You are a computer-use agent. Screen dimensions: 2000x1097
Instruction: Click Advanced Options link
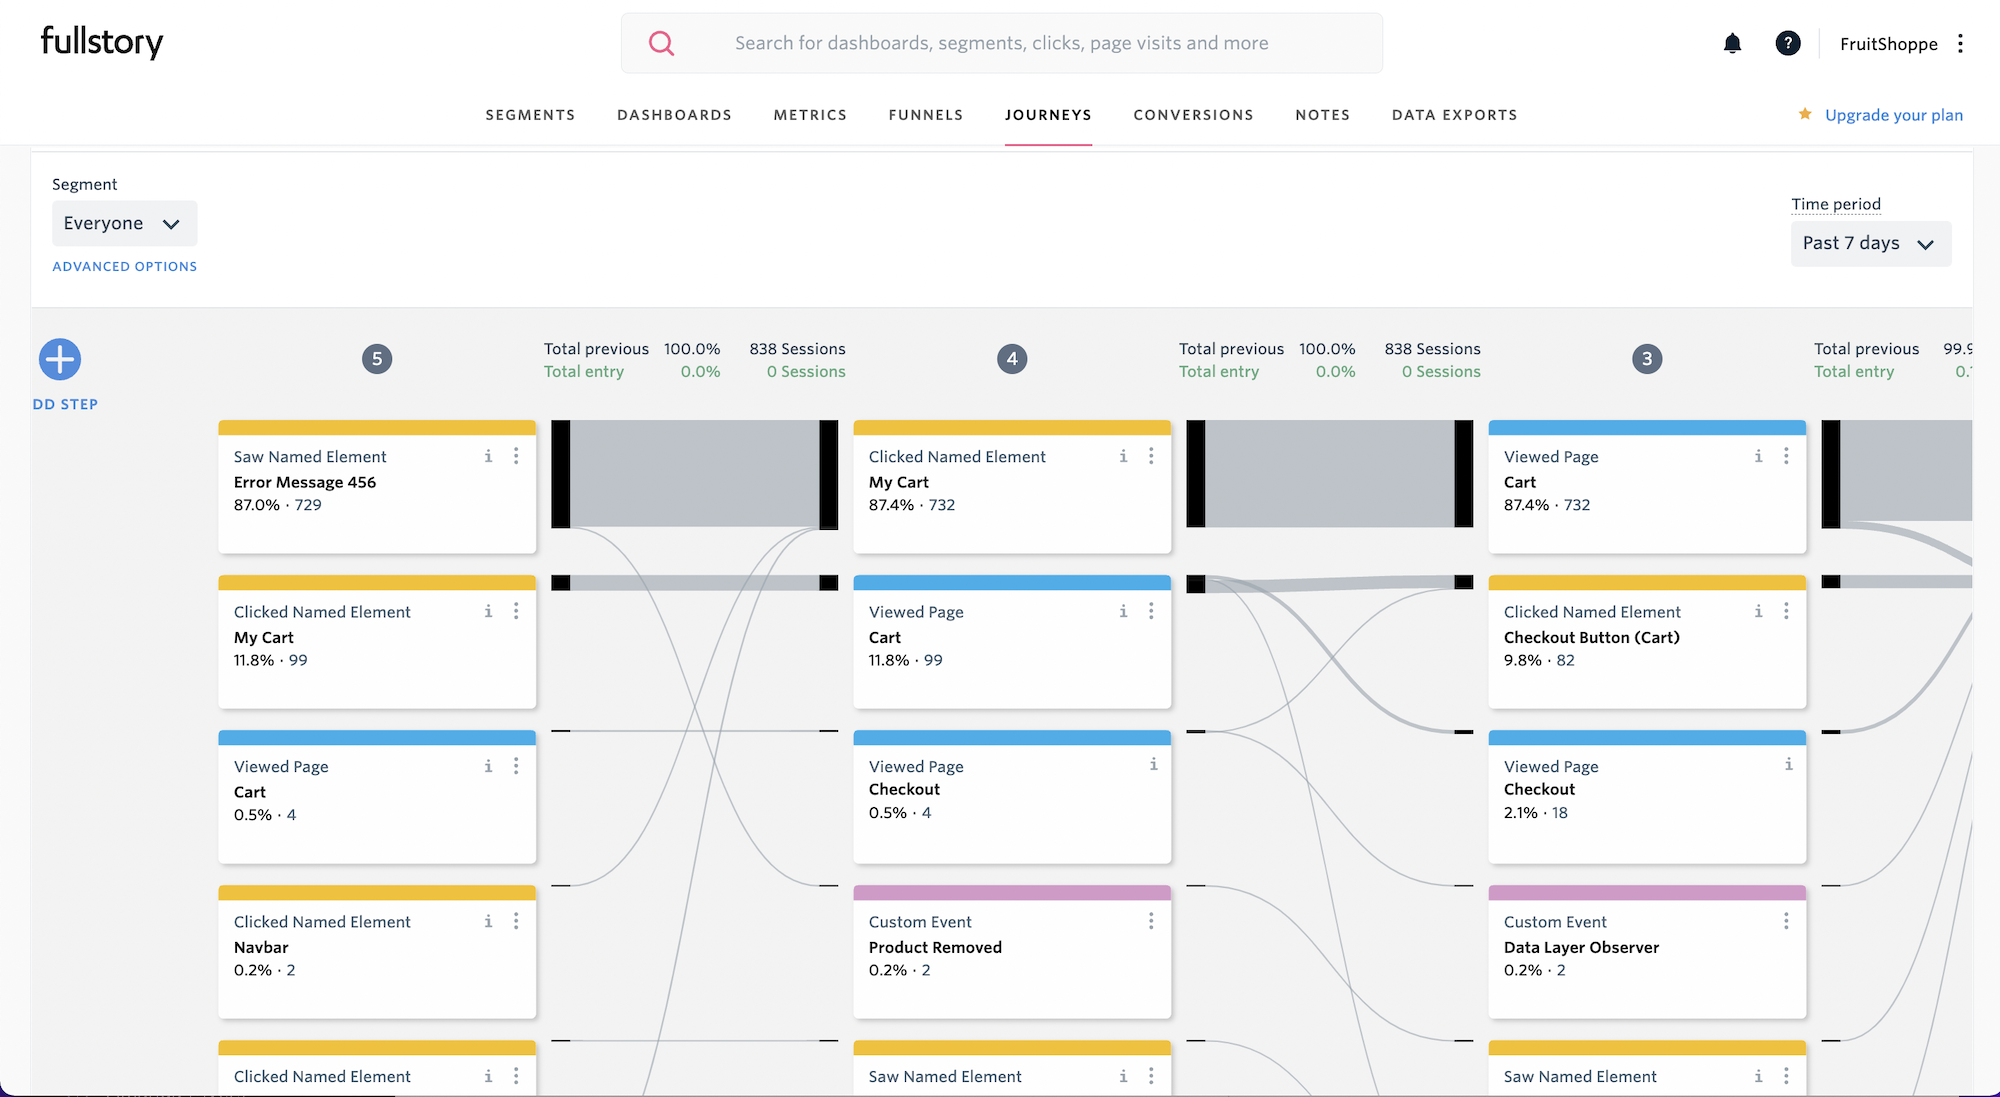pyautogui.click(x=124, y=266)
